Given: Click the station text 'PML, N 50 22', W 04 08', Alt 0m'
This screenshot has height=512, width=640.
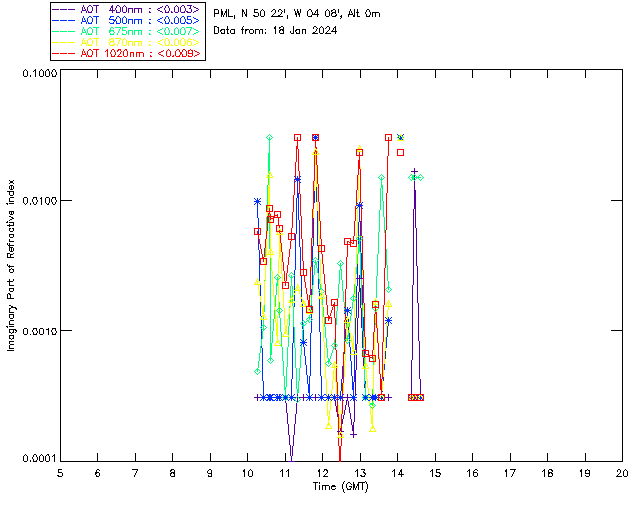Looking at the screenshot, I should (x=297, y=13).
